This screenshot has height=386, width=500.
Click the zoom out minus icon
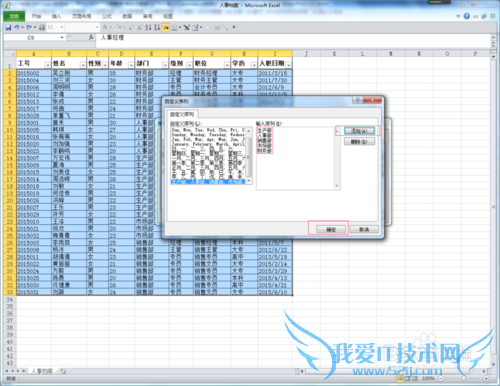[441, 378]
